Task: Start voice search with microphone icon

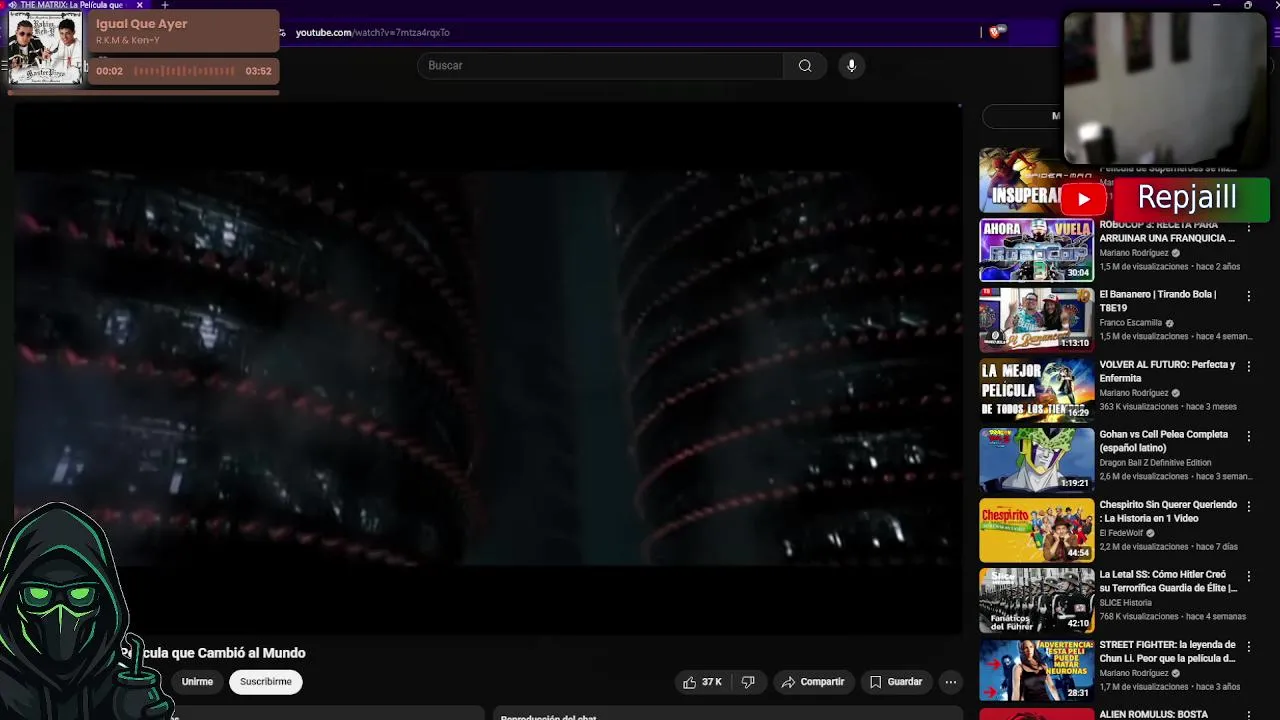Action: (851, 66)
